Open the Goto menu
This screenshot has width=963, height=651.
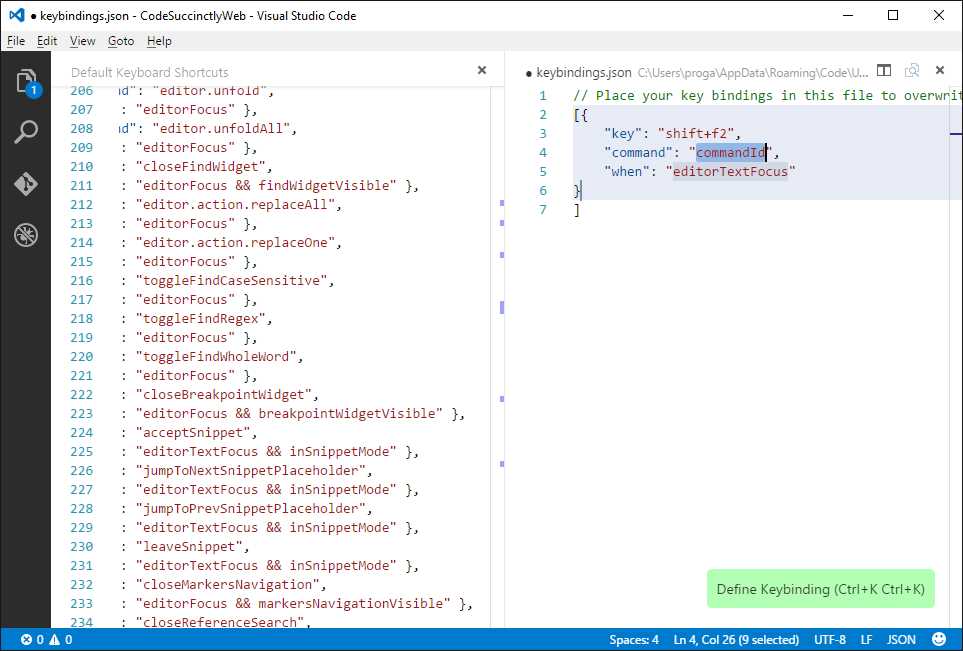[x=120, y=41]
